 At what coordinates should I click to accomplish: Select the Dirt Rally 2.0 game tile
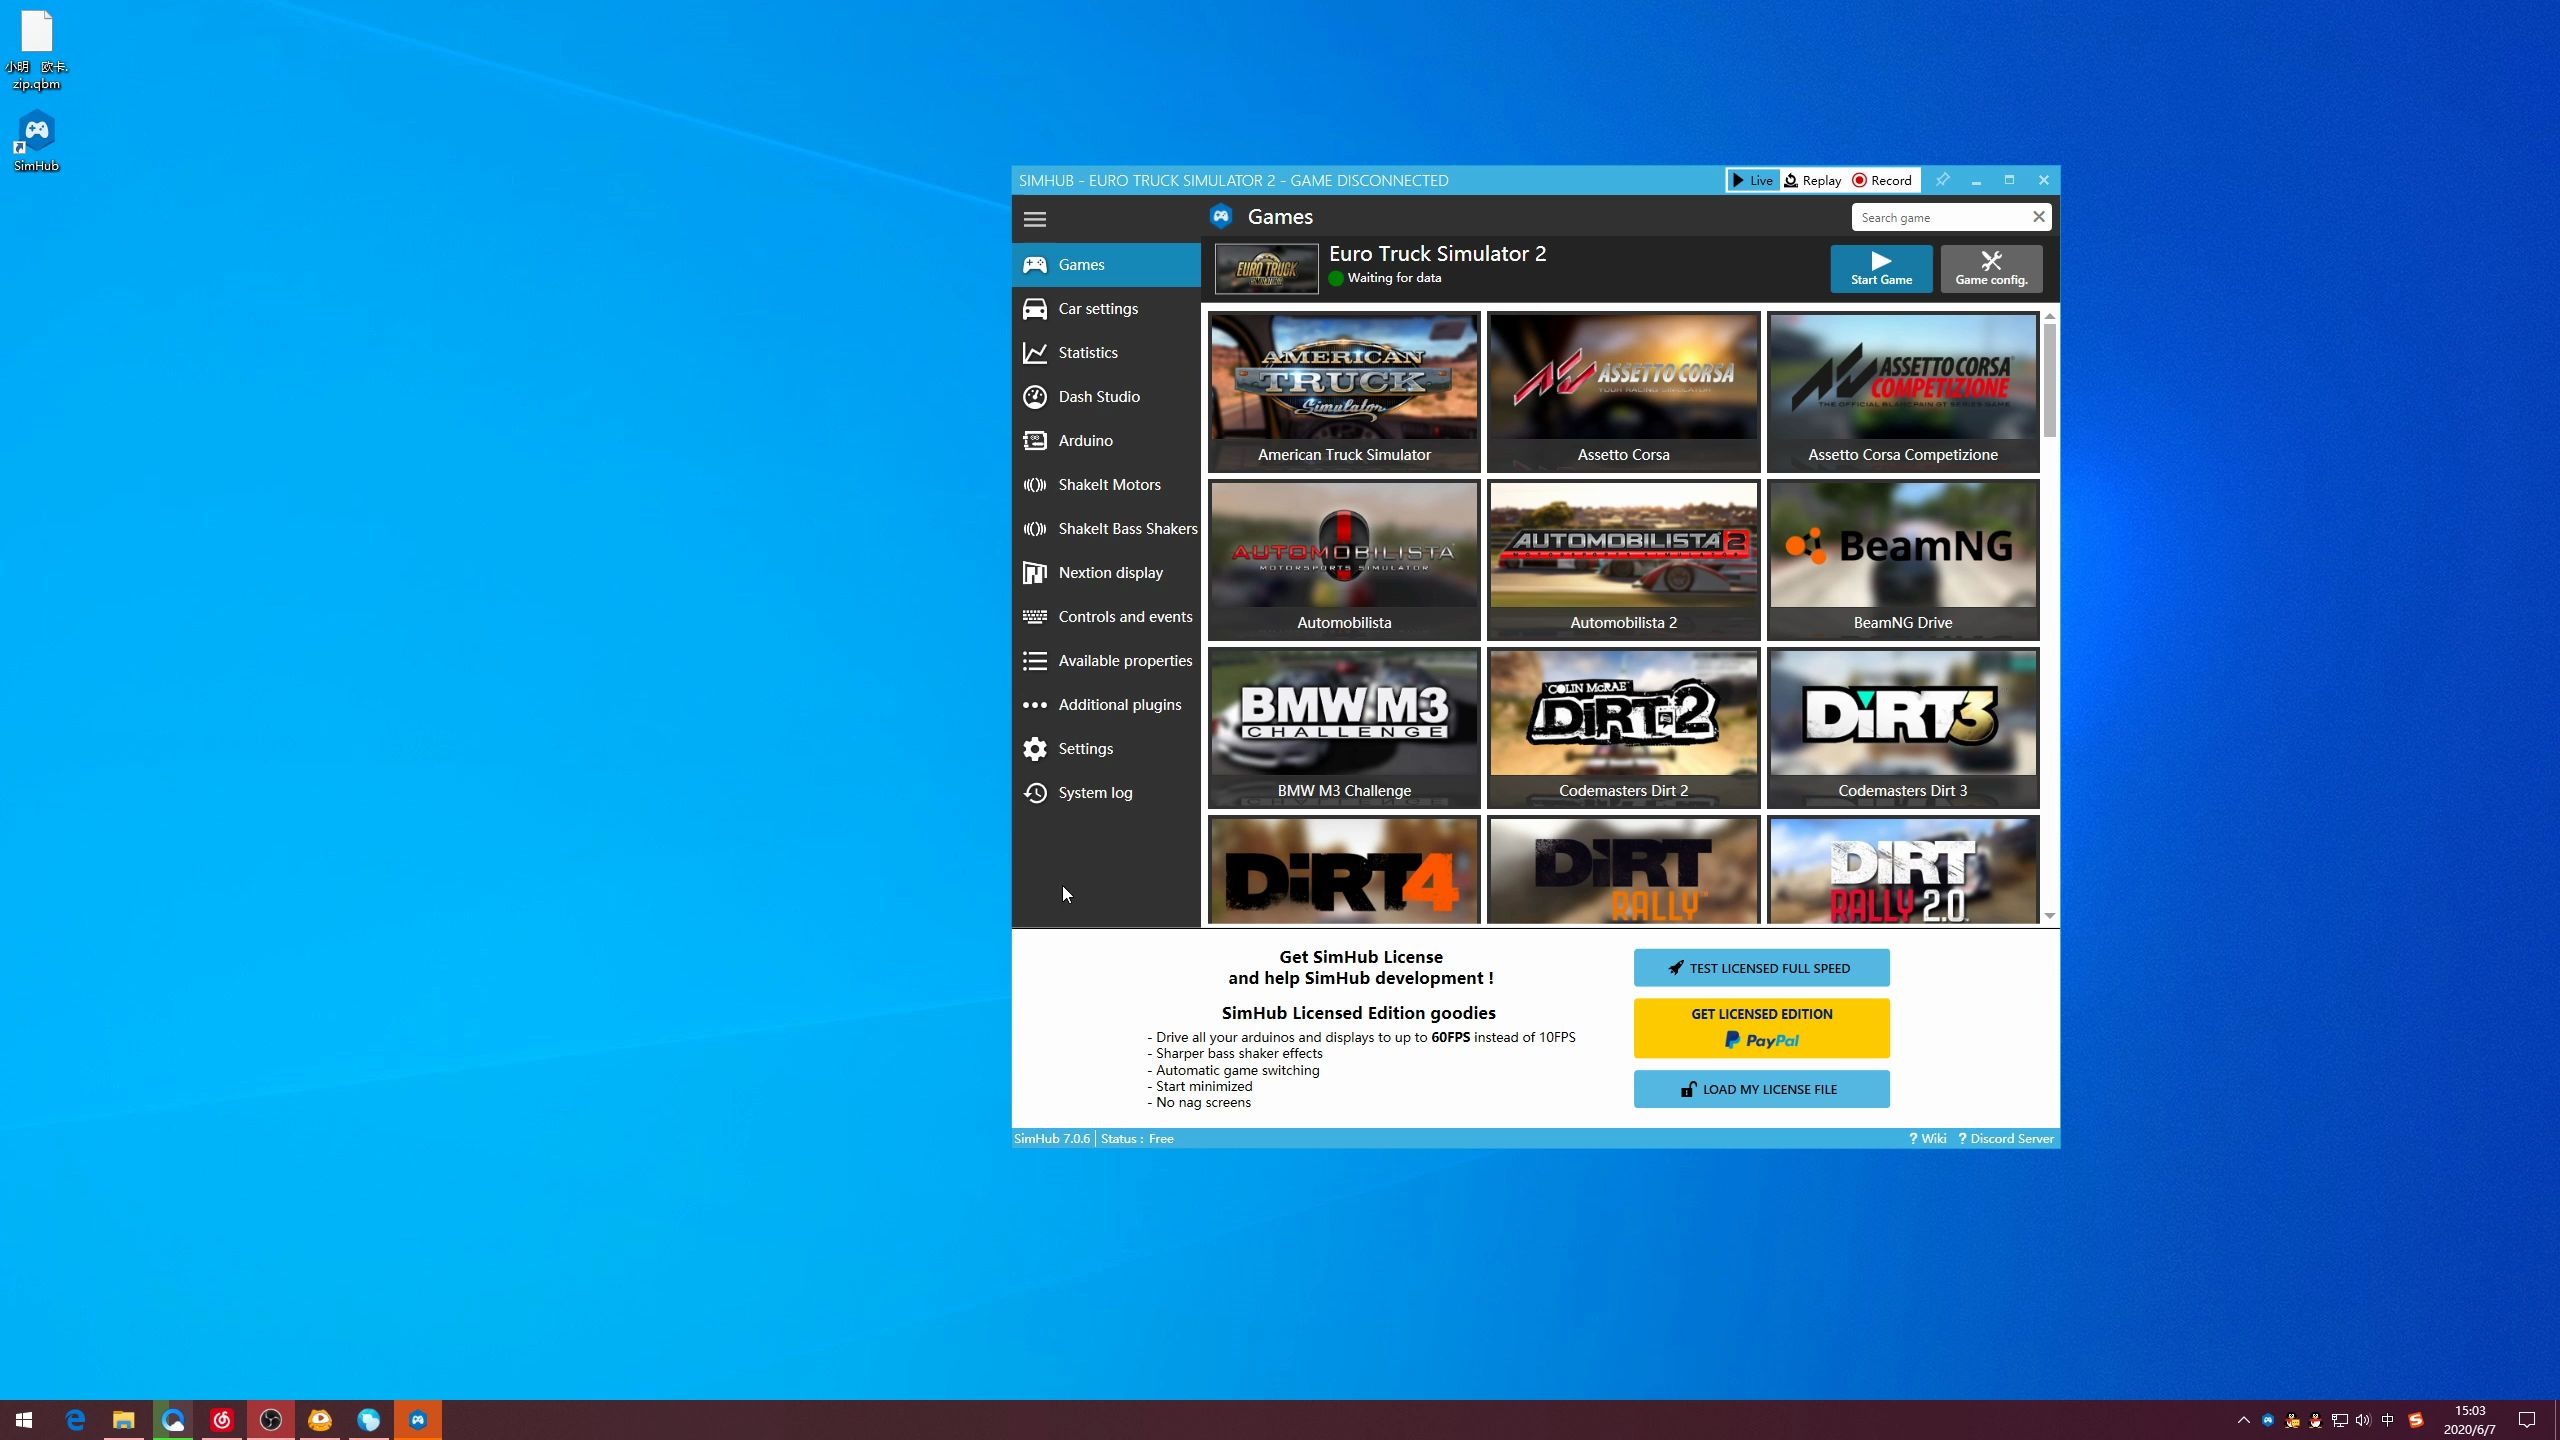pyautogui.click(x=1902, y=870)
